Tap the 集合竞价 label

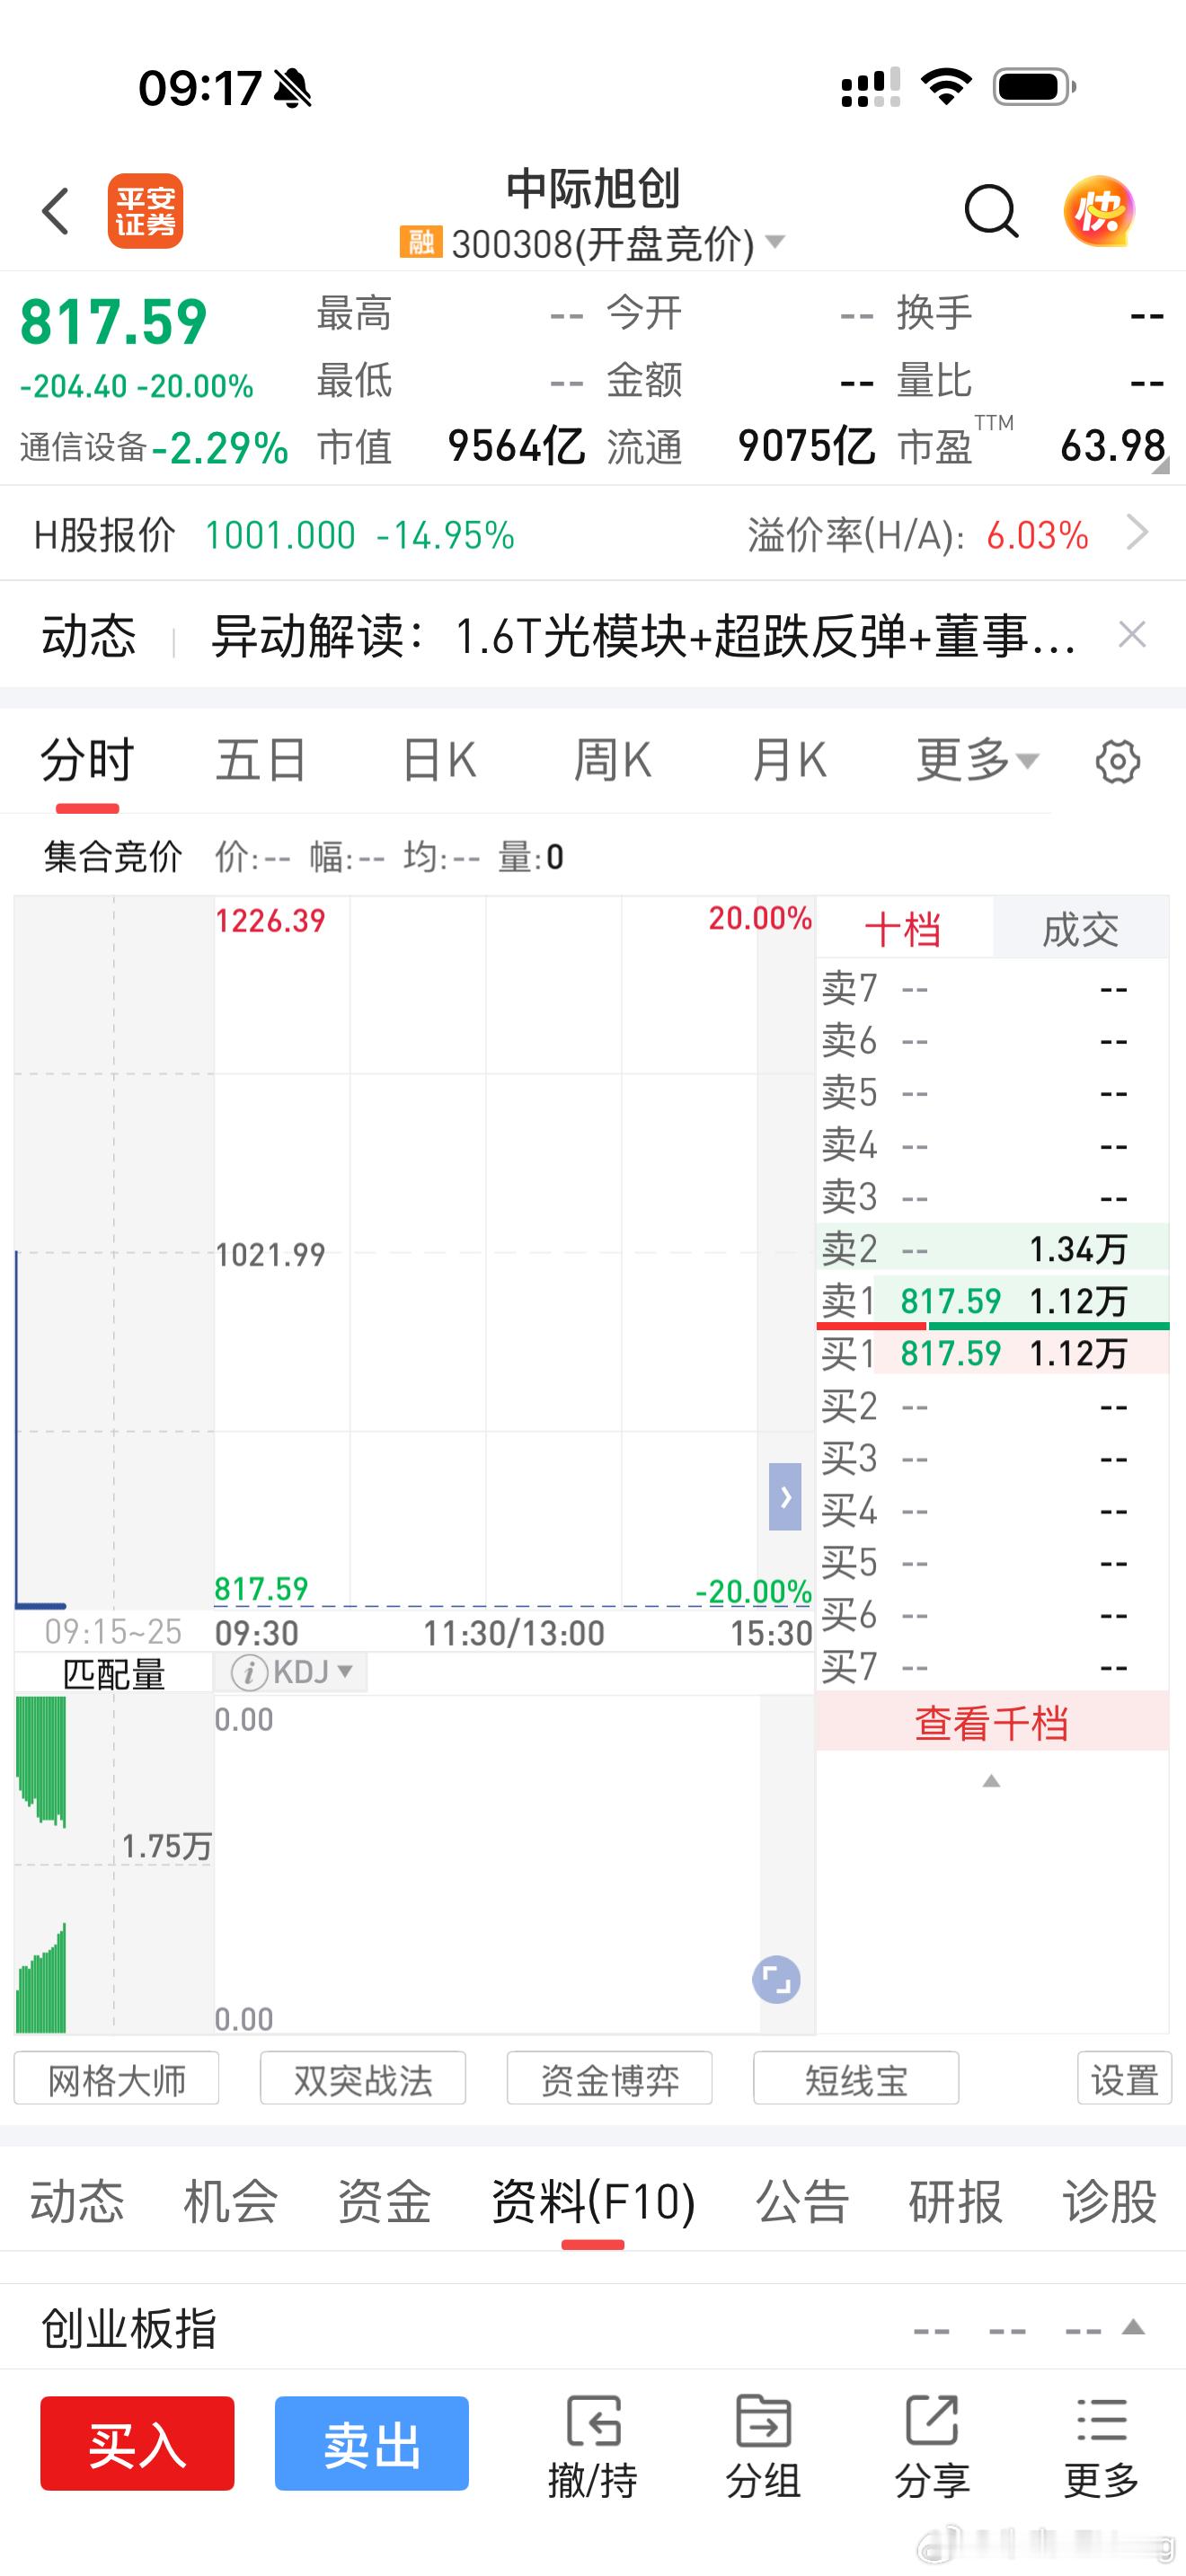pos(113,856)
